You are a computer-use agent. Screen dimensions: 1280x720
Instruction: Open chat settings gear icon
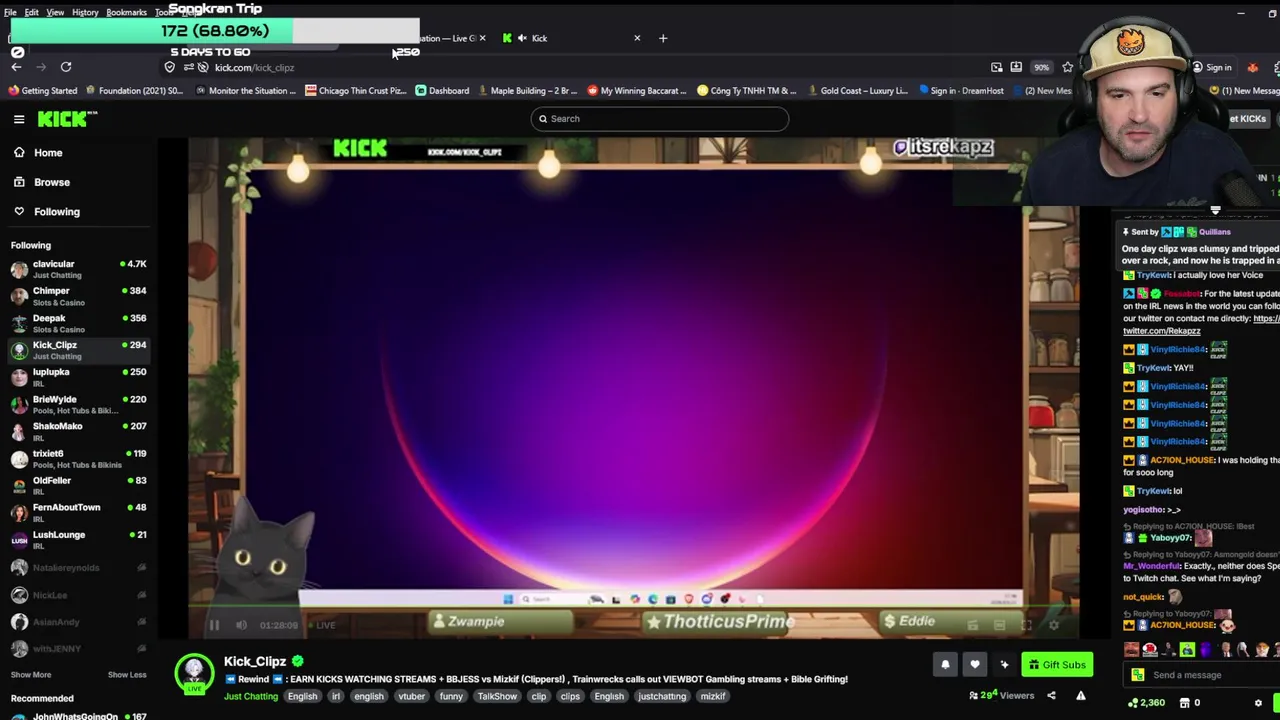pos(1258,703)
